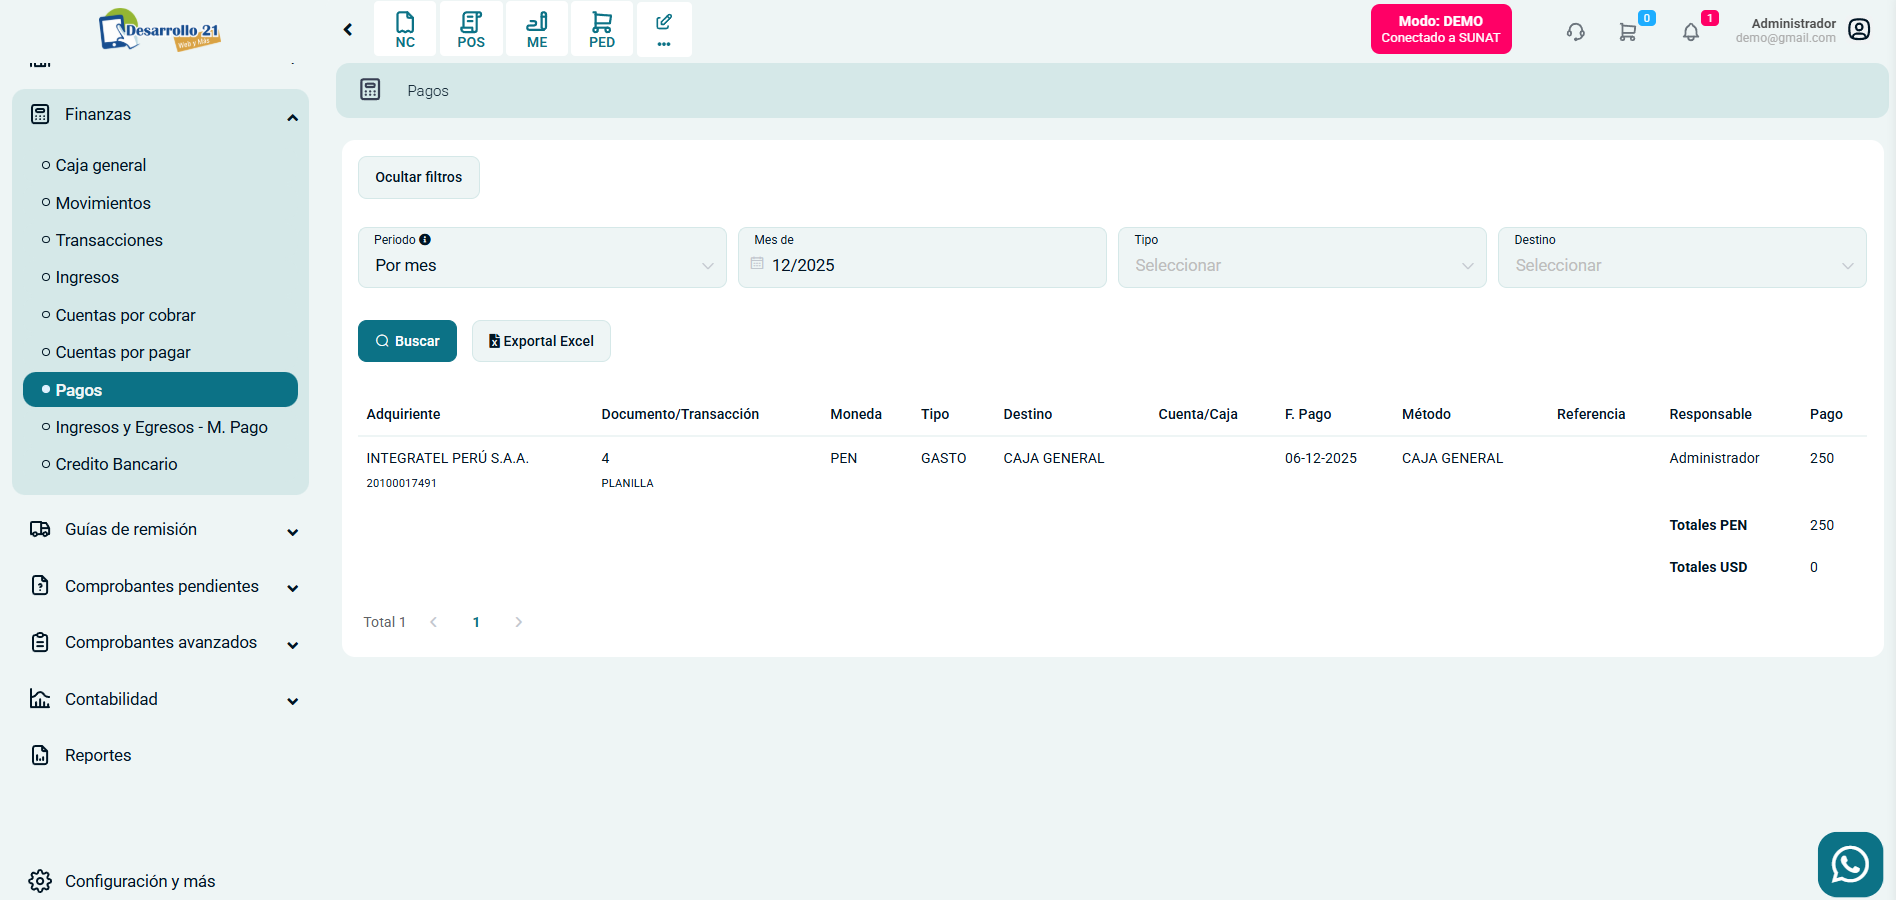Click the ME toolbar shortcut icon
This screenshot has height=900, width=1896.
pyautogui.click(x=537, y=29)
